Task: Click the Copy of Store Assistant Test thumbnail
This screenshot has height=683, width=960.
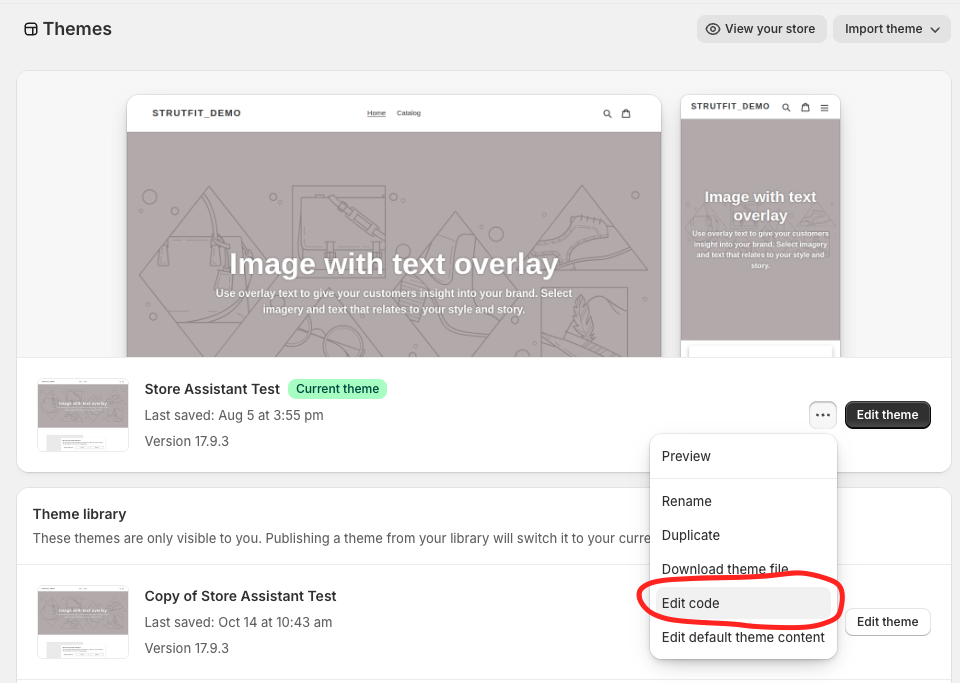Action: pyautogui.click(x=82, y=621)
